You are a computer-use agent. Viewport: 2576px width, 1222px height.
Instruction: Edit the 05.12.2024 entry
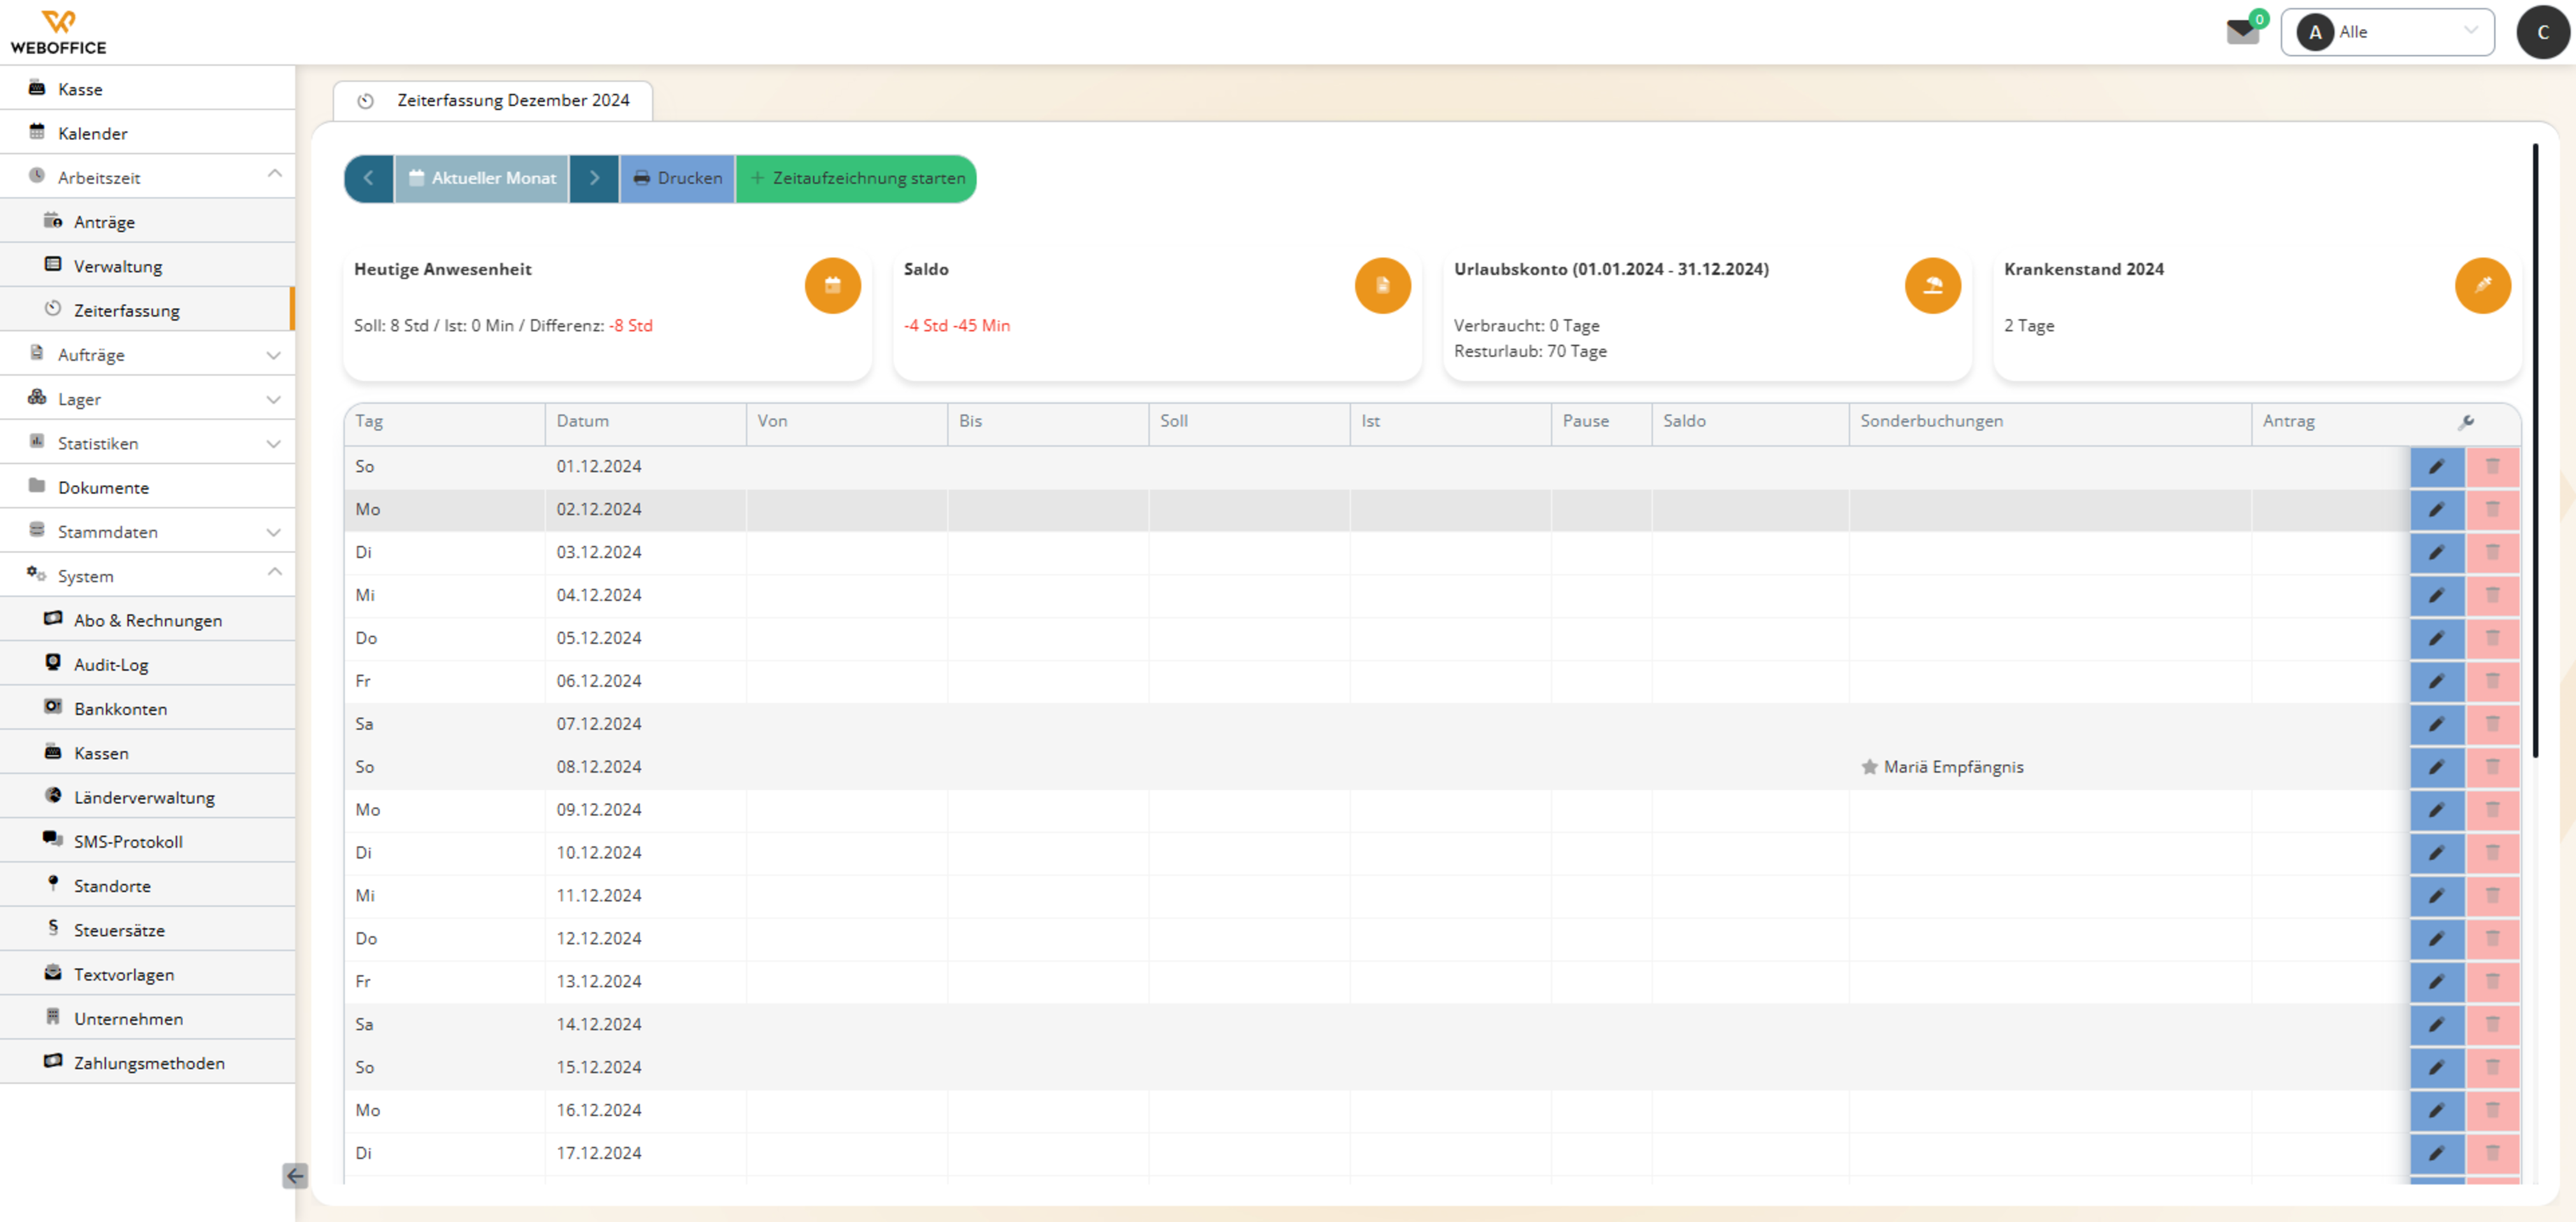(x=2437, y=639)
